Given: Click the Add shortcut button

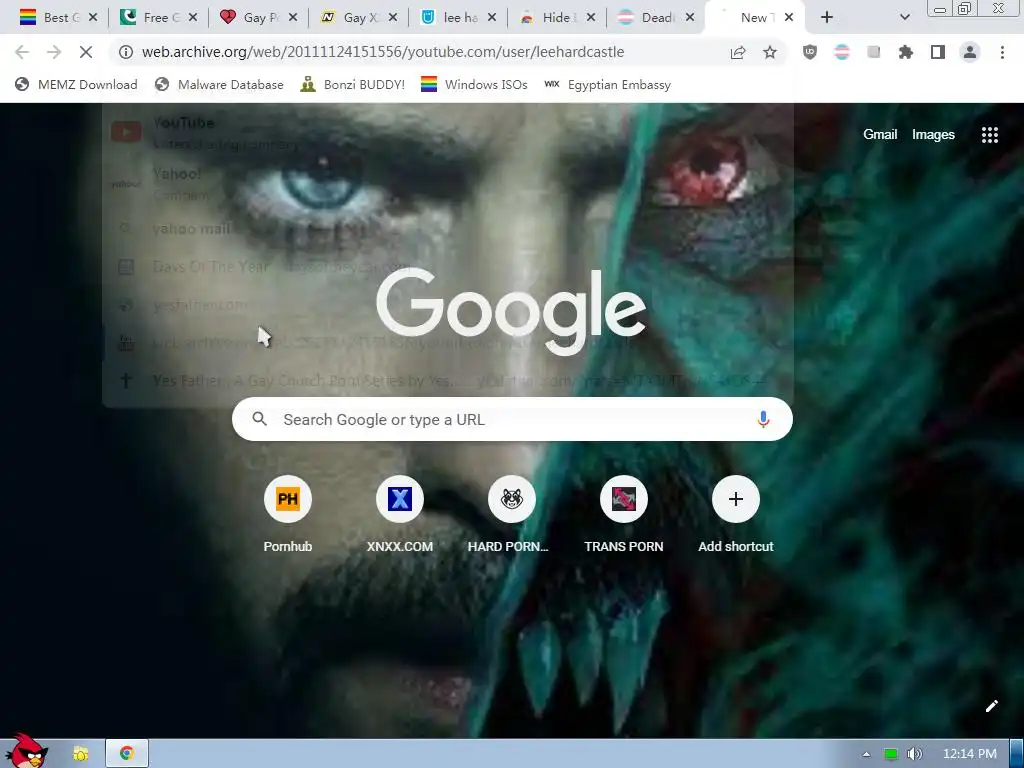Looking at the screenshot, I should [x=735, y=514].
